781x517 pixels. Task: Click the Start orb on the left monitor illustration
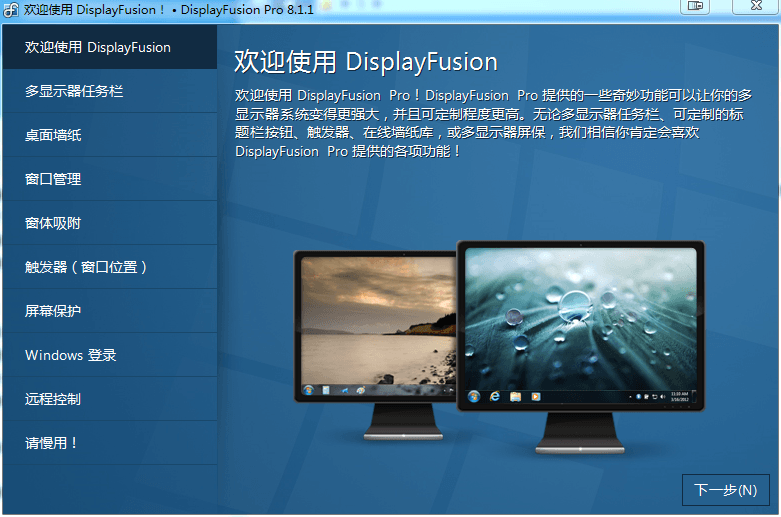pos(308,388)
